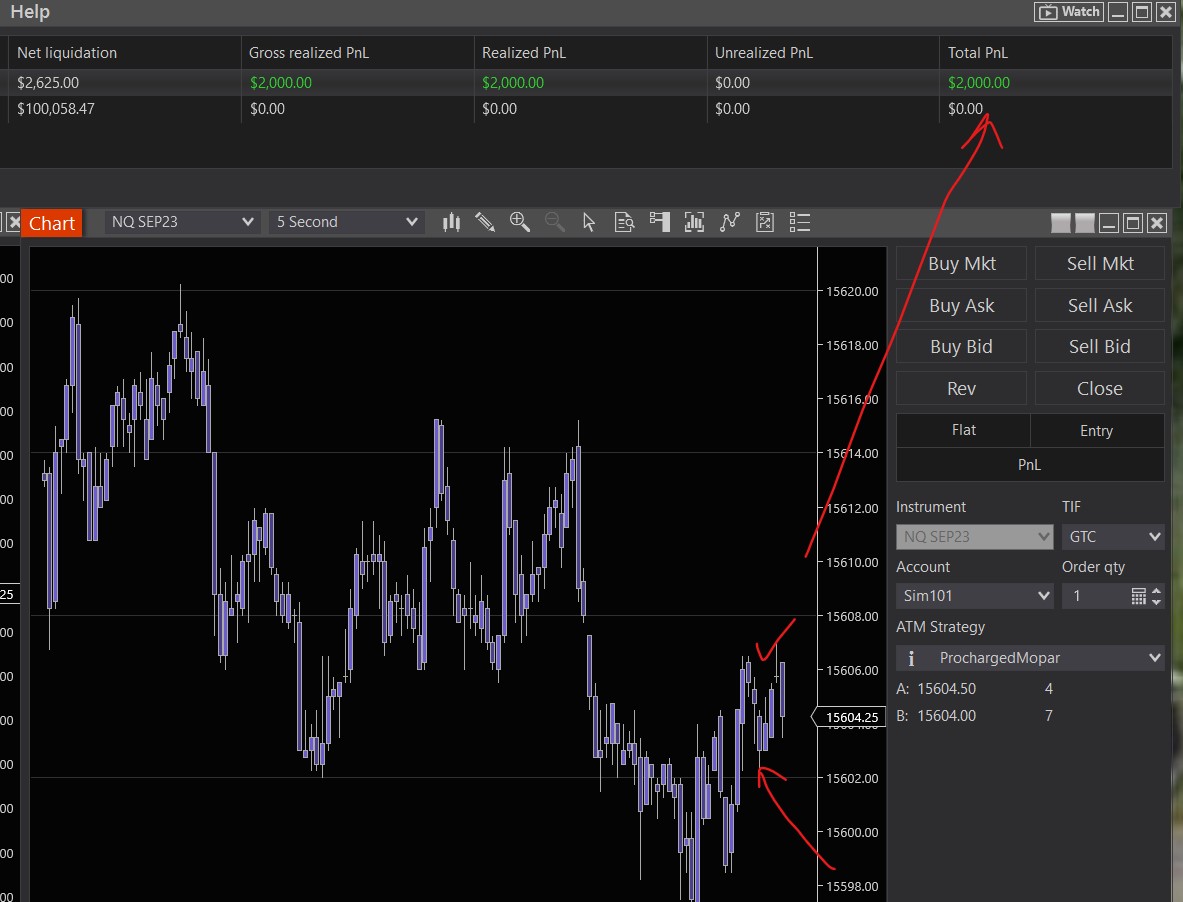1183x902 pixels.
Task: Expand the ProchargedMopar ATM Strategy dropdown
Action: point(1040,658)
